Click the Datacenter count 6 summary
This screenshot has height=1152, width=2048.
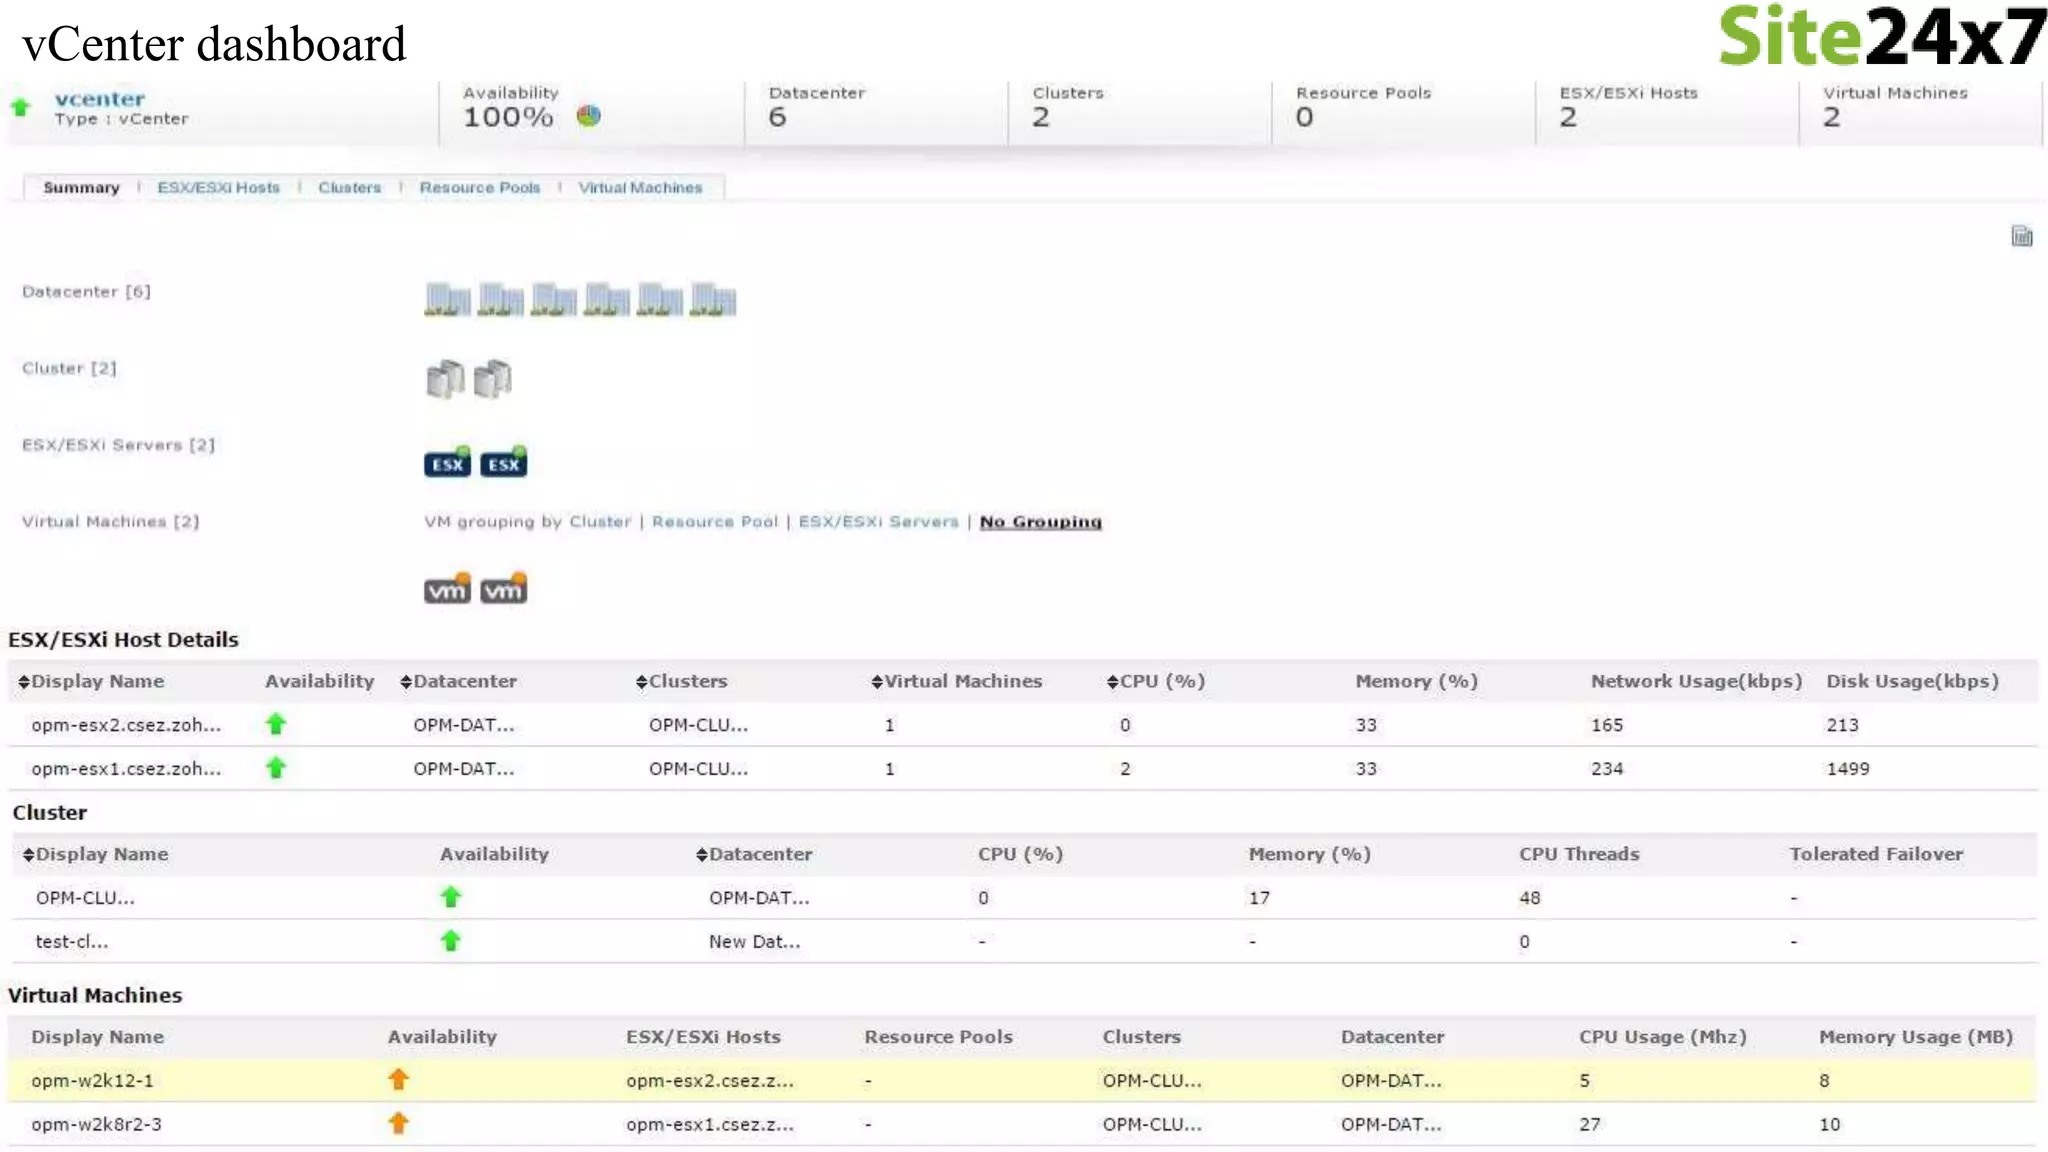[777, 117]
